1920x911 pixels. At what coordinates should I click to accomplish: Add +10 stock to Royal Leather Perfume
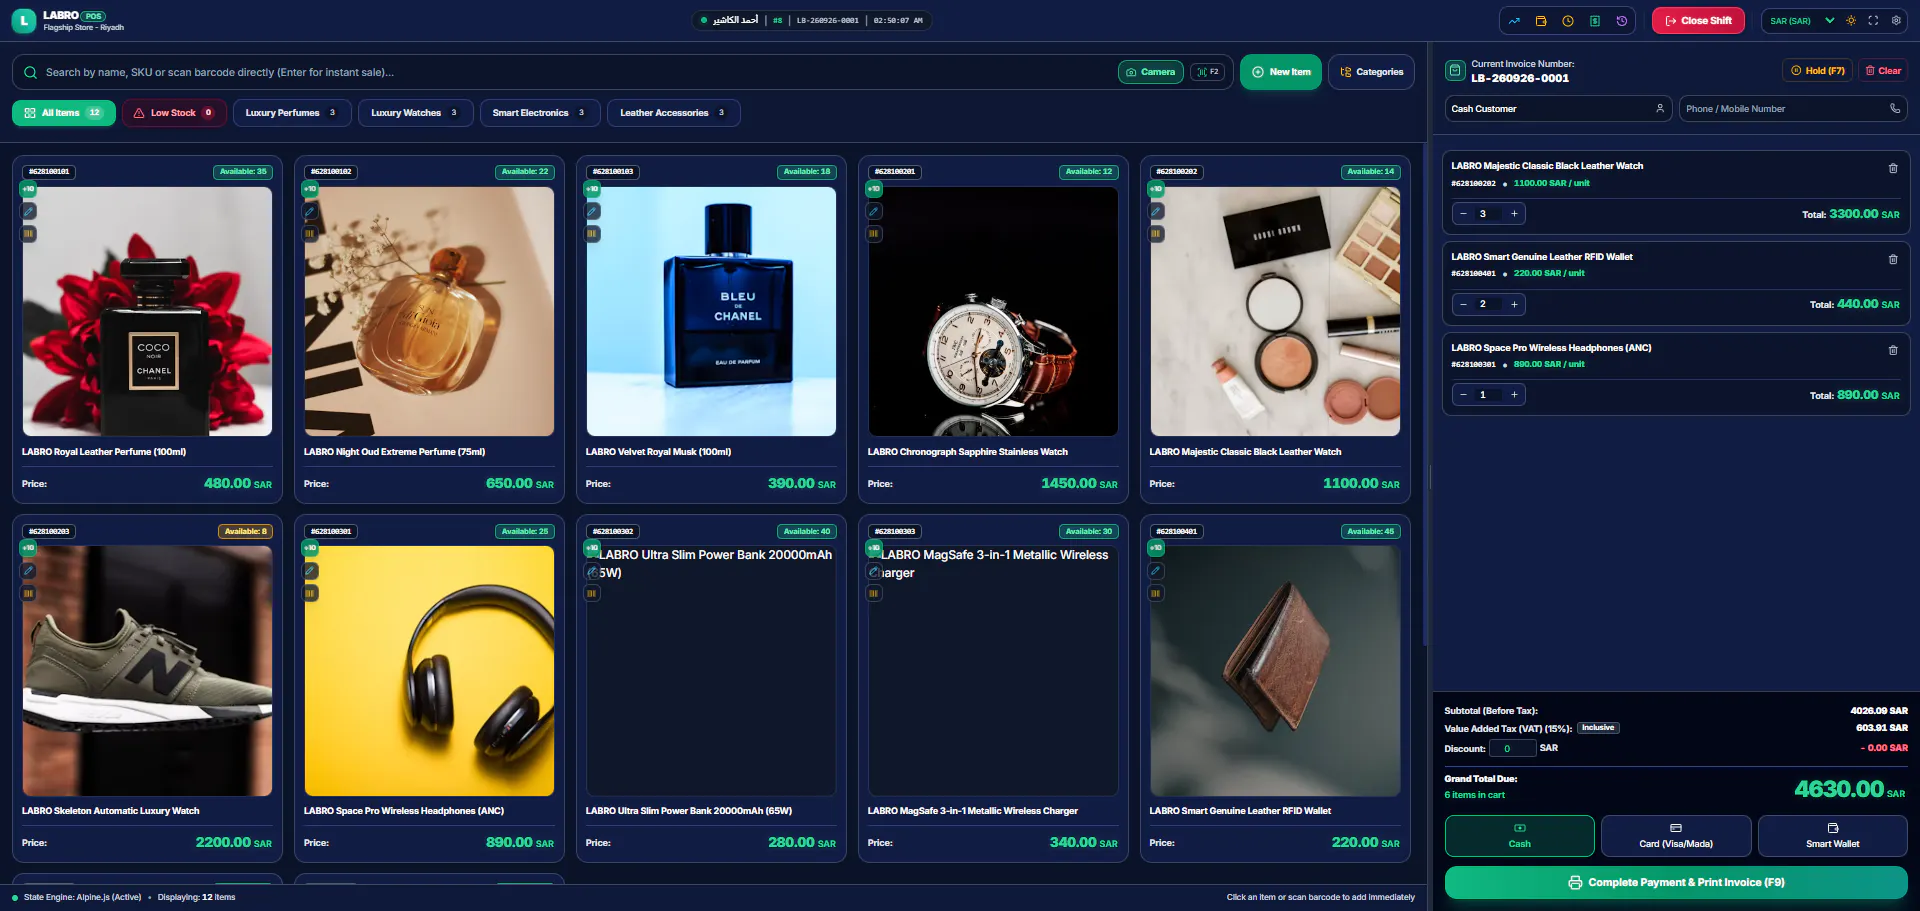pos(28,189)
